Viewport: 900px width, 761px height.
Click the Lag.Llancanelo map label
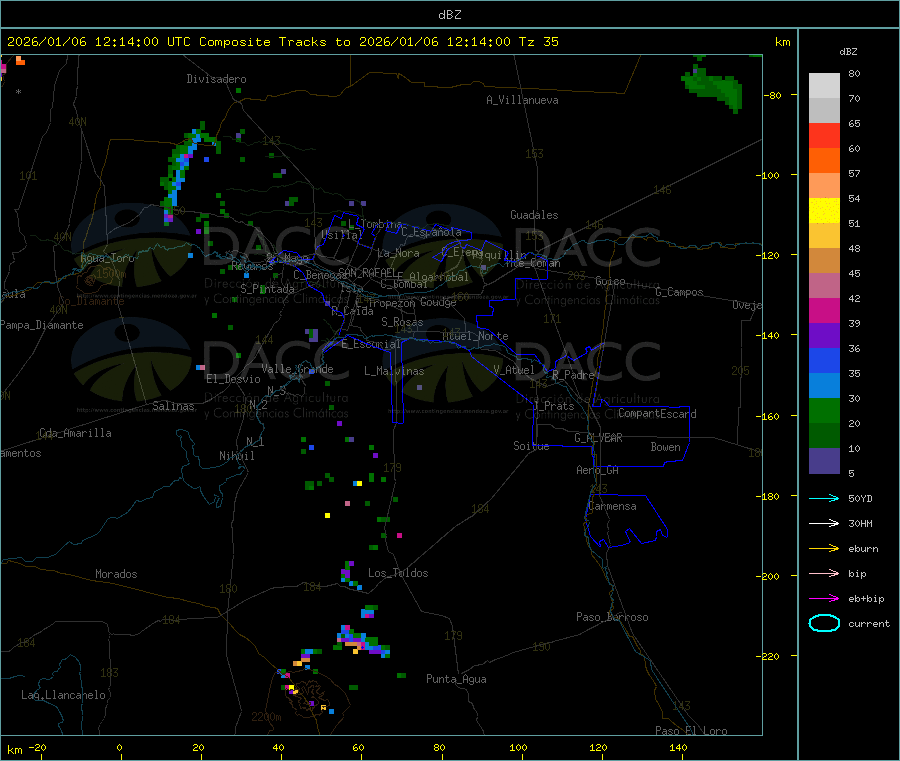tap(63, 695)
